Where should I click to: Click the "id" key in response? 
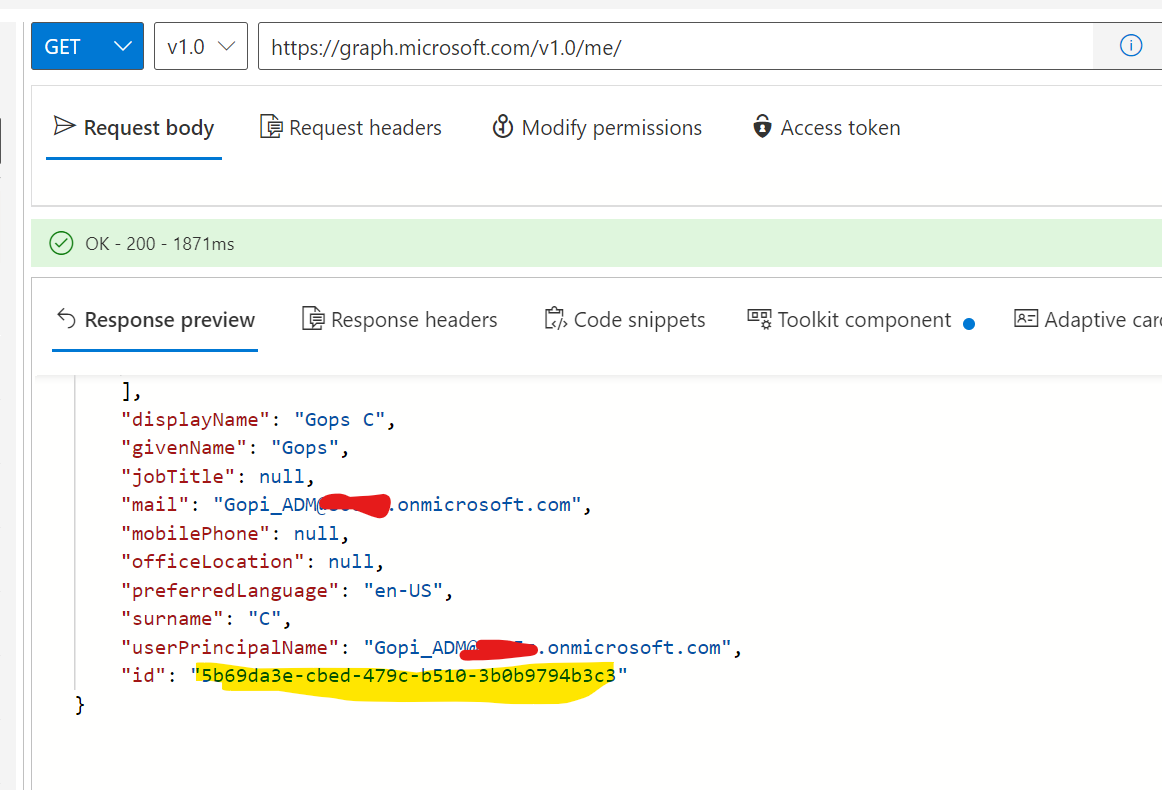(x=144, y=676)
